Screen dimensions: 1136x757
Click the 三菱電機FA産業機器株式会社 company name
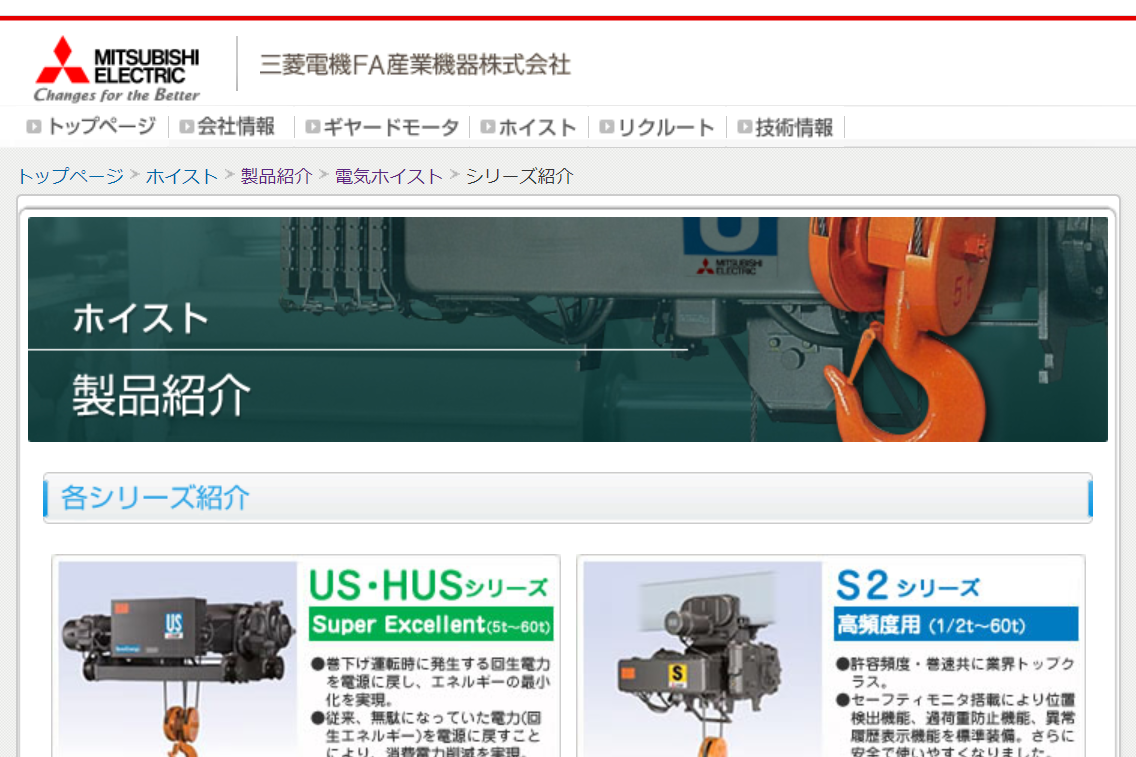414,64
